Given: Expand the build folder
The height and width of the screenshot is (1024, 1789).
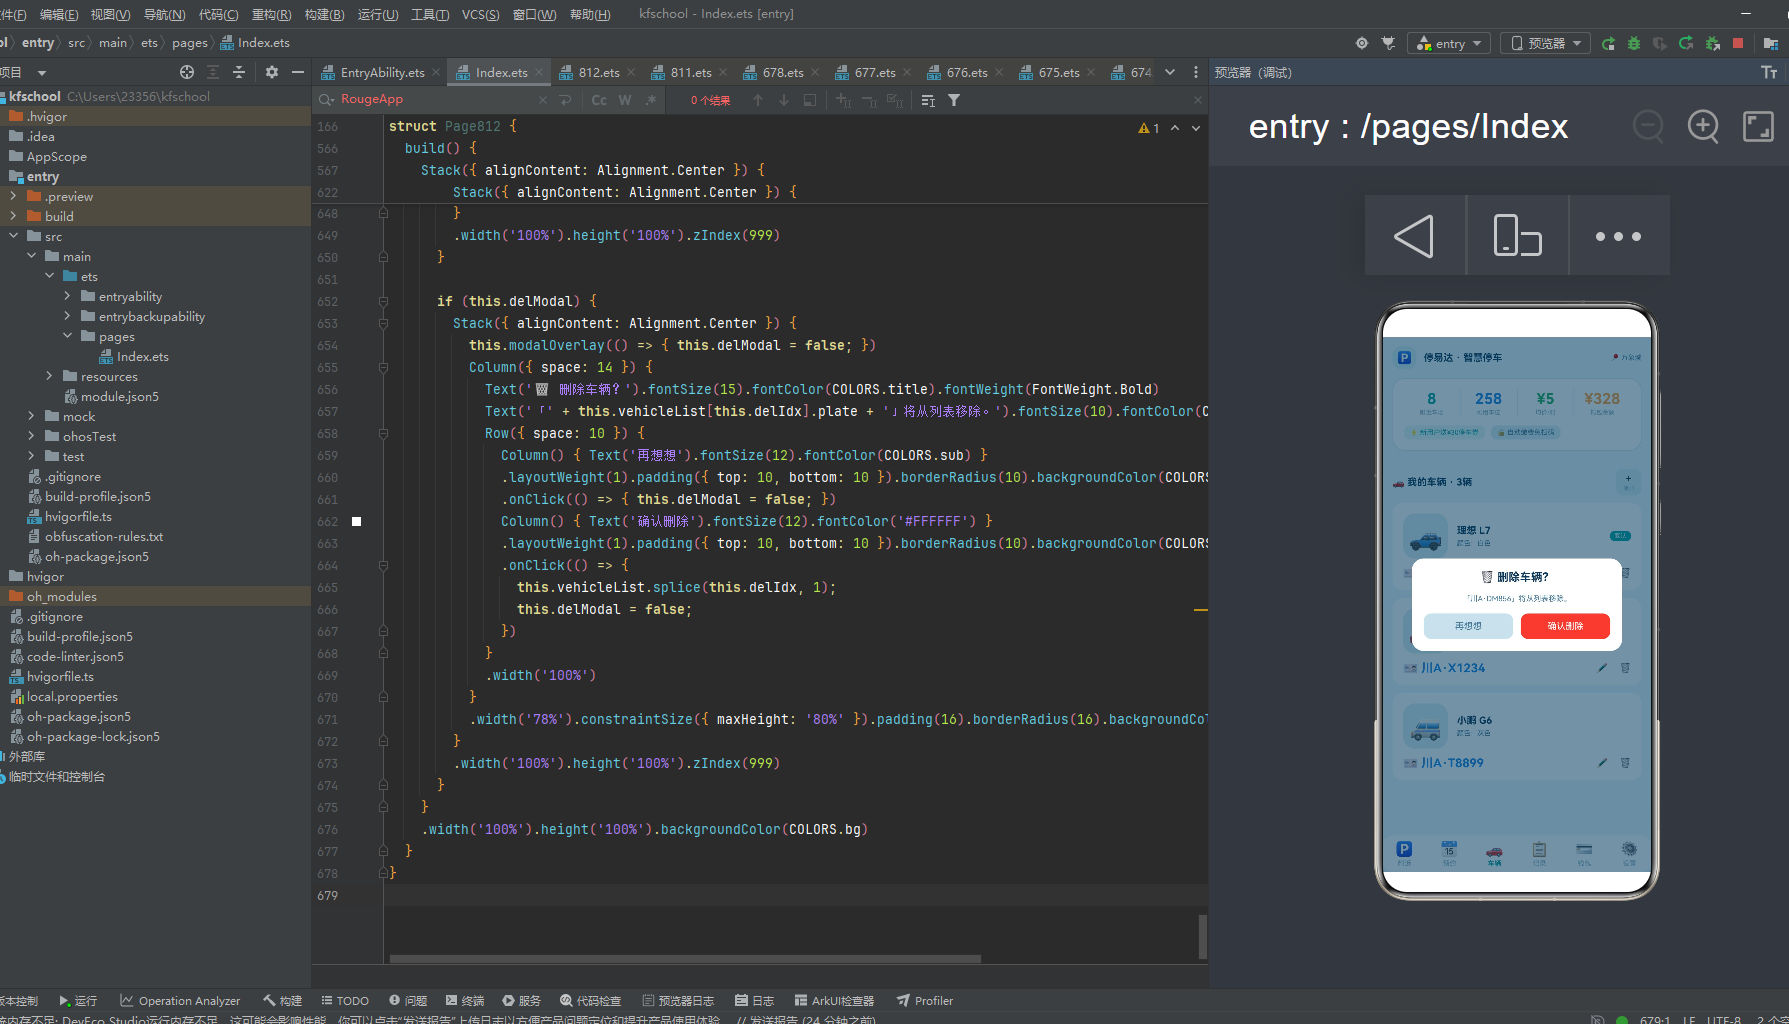Looking at the screenshot, I should coord(13,216).
